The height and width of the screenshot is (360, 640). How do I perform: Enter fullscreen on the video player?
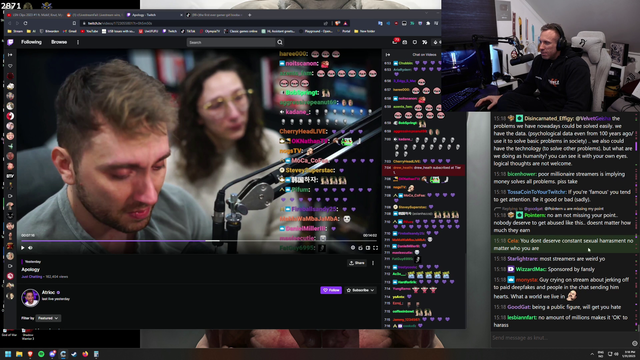pyautogui.click(x=375, y=247)
